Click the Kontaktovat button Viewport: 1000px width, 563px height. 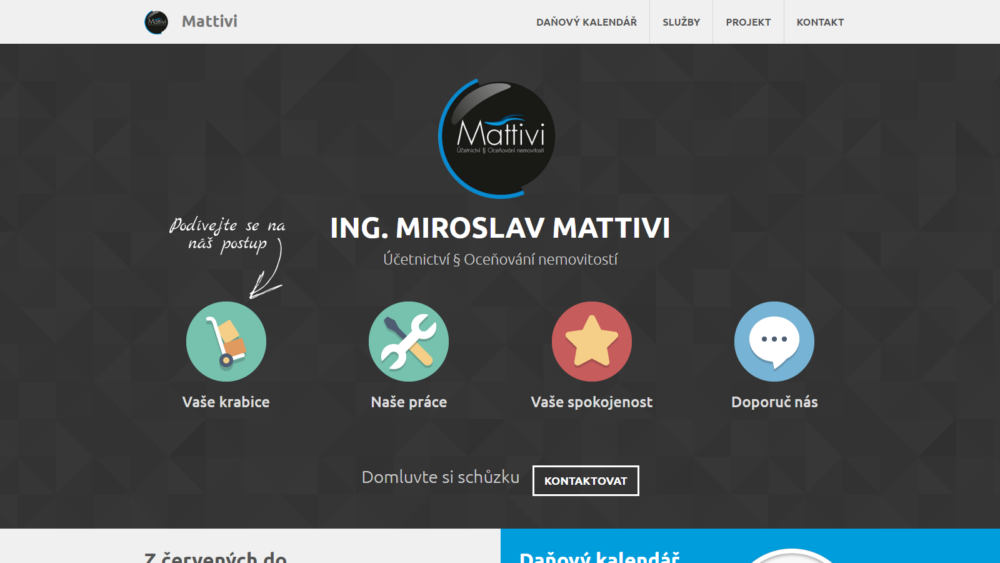pyautogui.click(x=585, y=481)
